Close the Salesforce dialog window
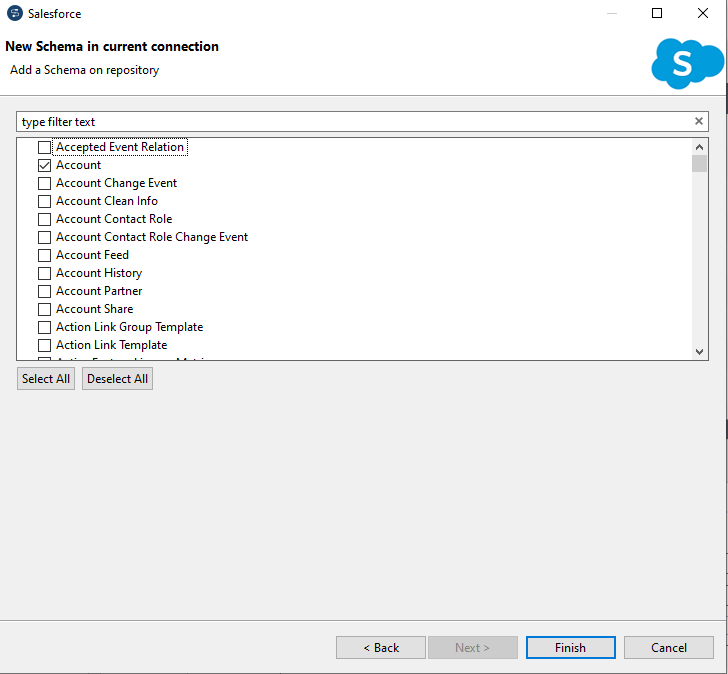Screen dimensions: 728x674 pos(703,13)
